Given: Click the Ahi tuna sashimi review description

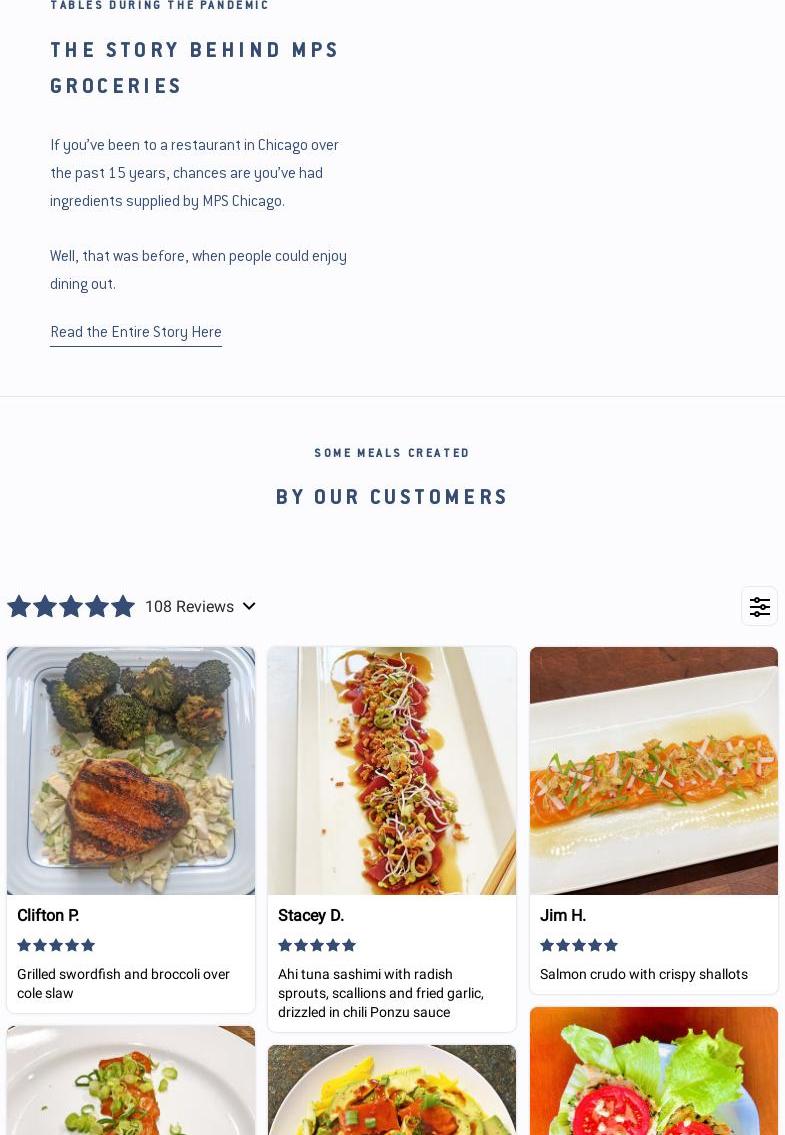Looking at the screenshot, I should (380, 993).
